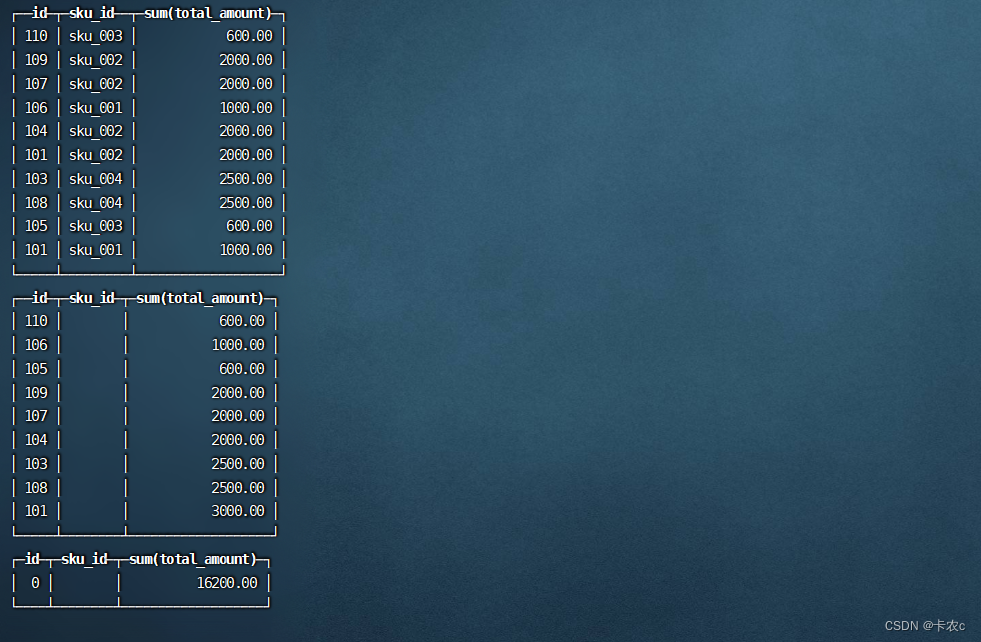Click the id header above the 0 value

32,559
